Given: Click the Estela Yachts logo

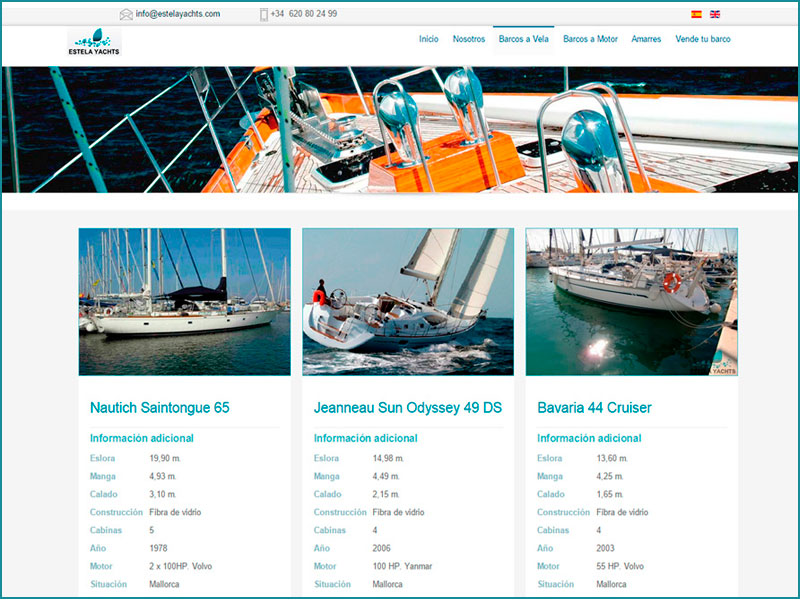Looking at the screenshot, I should (x=94, y=42).
